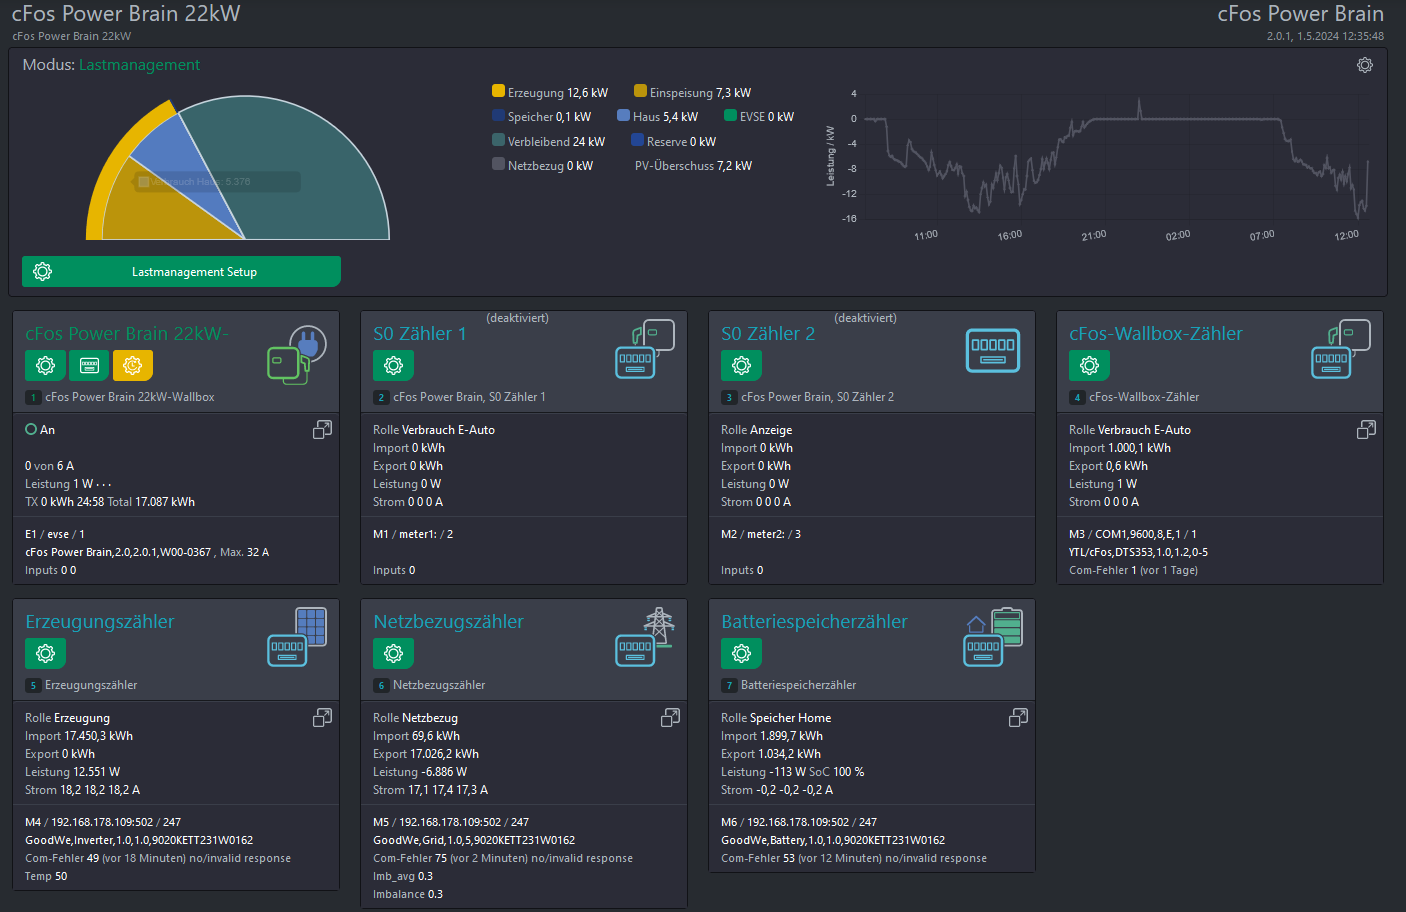The height and width of the screenshot is (912, 1406).
Task: Toggle the 'An' charging state indicator
Action: (31, 429)
